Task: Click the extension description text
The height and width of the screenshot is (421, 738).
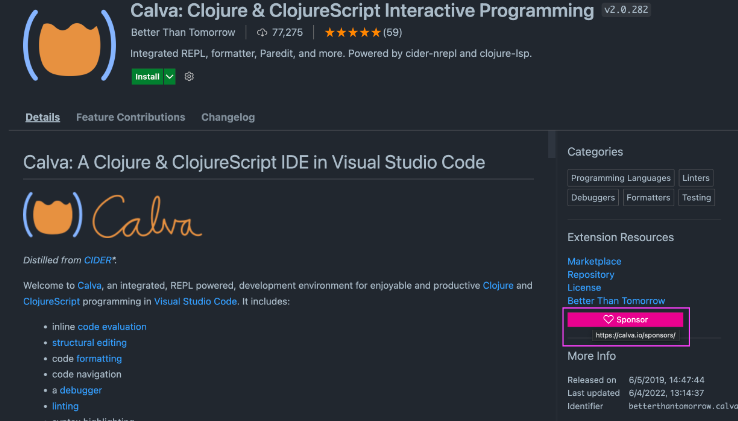Action: [x=331, y=54]
